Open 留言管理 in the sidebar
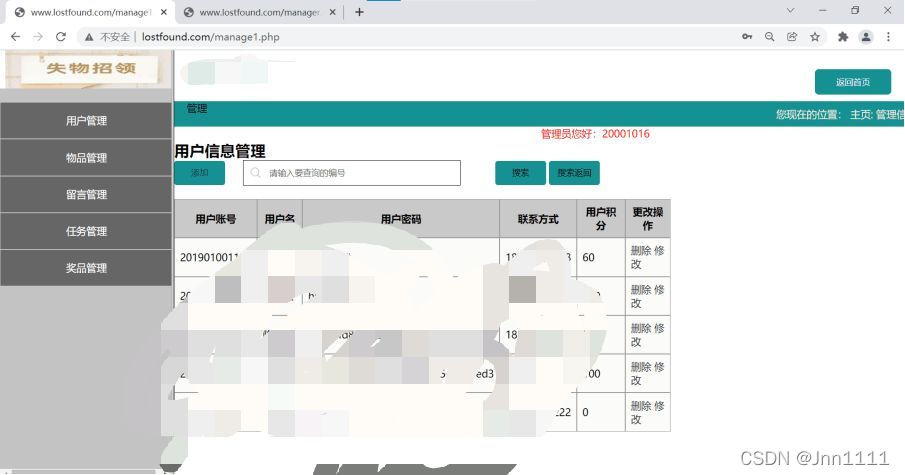This screenshot has width=905, height=475. point(86,195)
